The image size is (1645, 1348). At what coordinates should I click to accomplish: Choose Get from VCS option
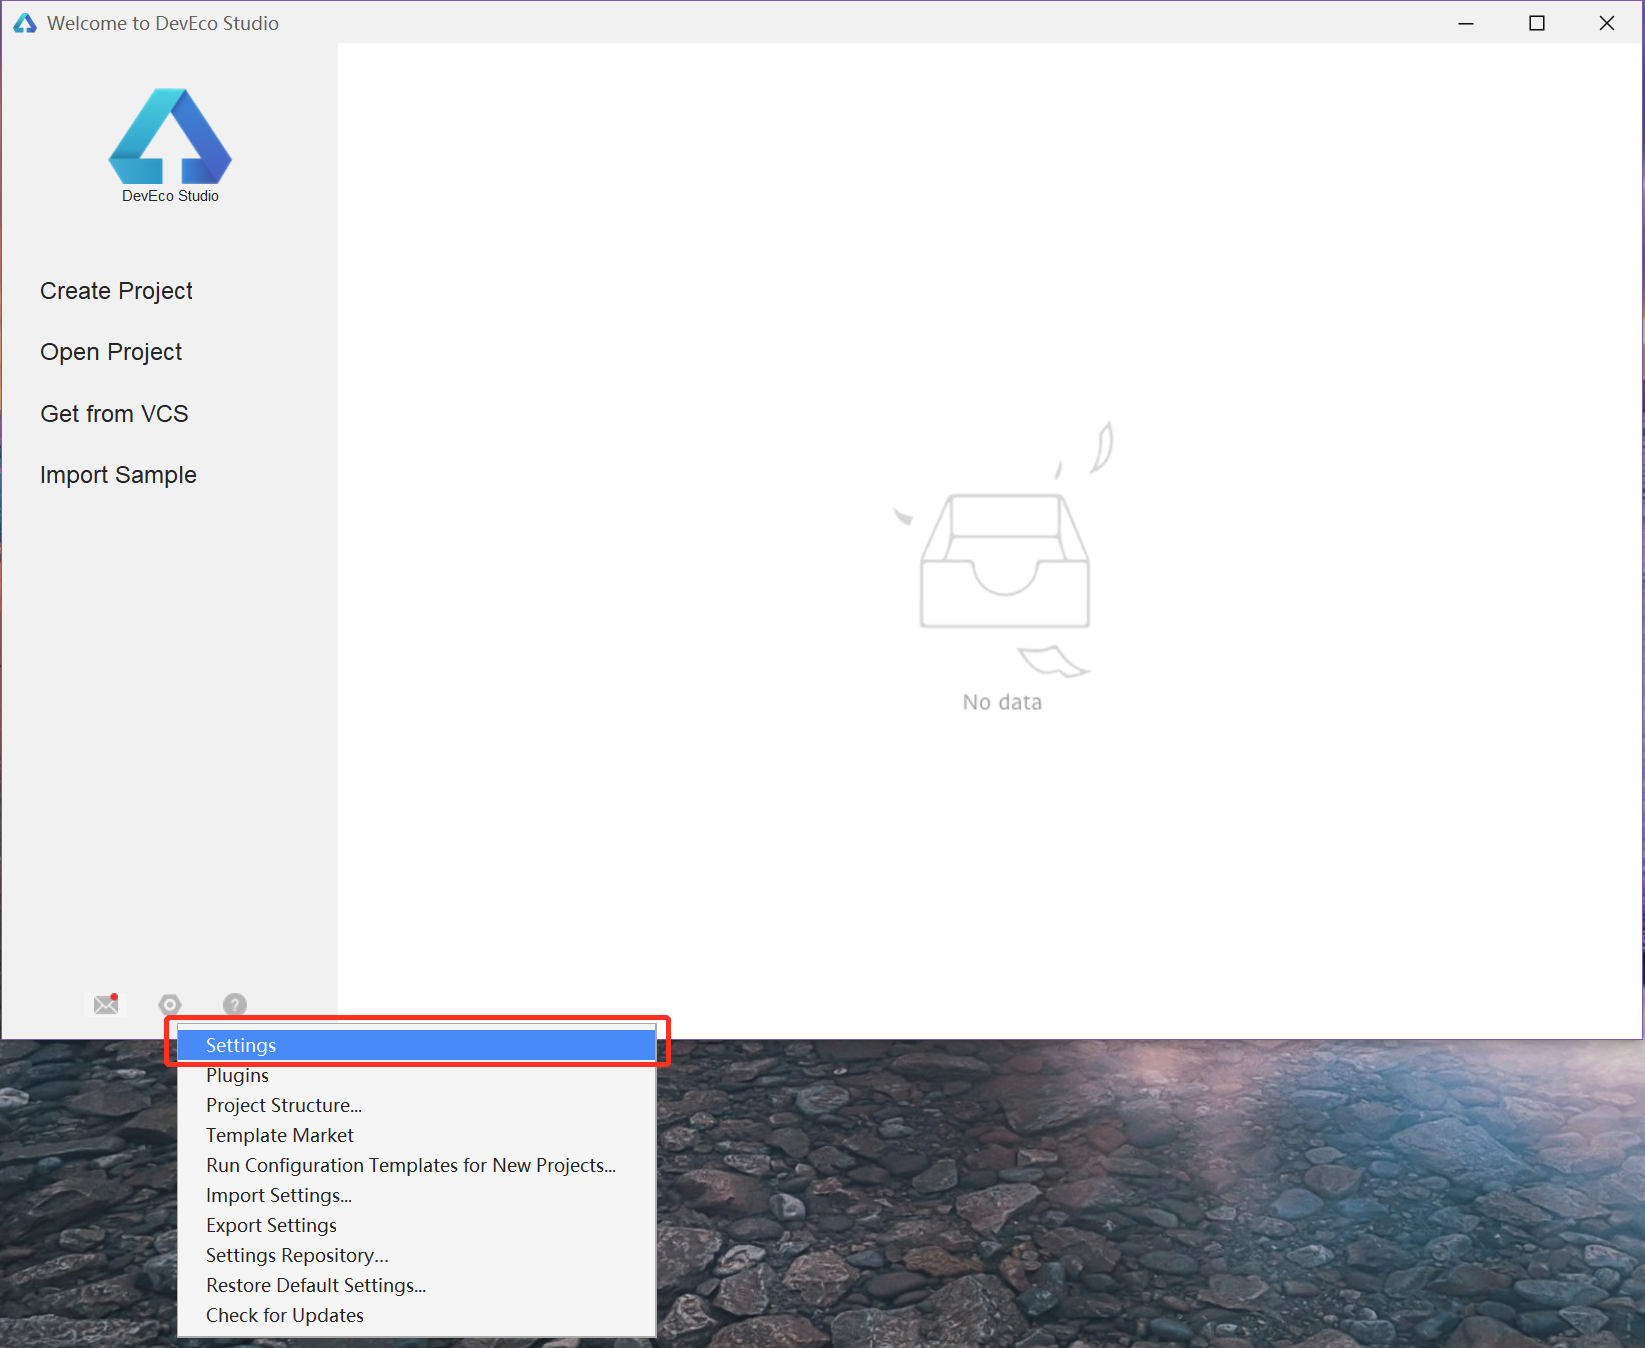coord(114,414)
